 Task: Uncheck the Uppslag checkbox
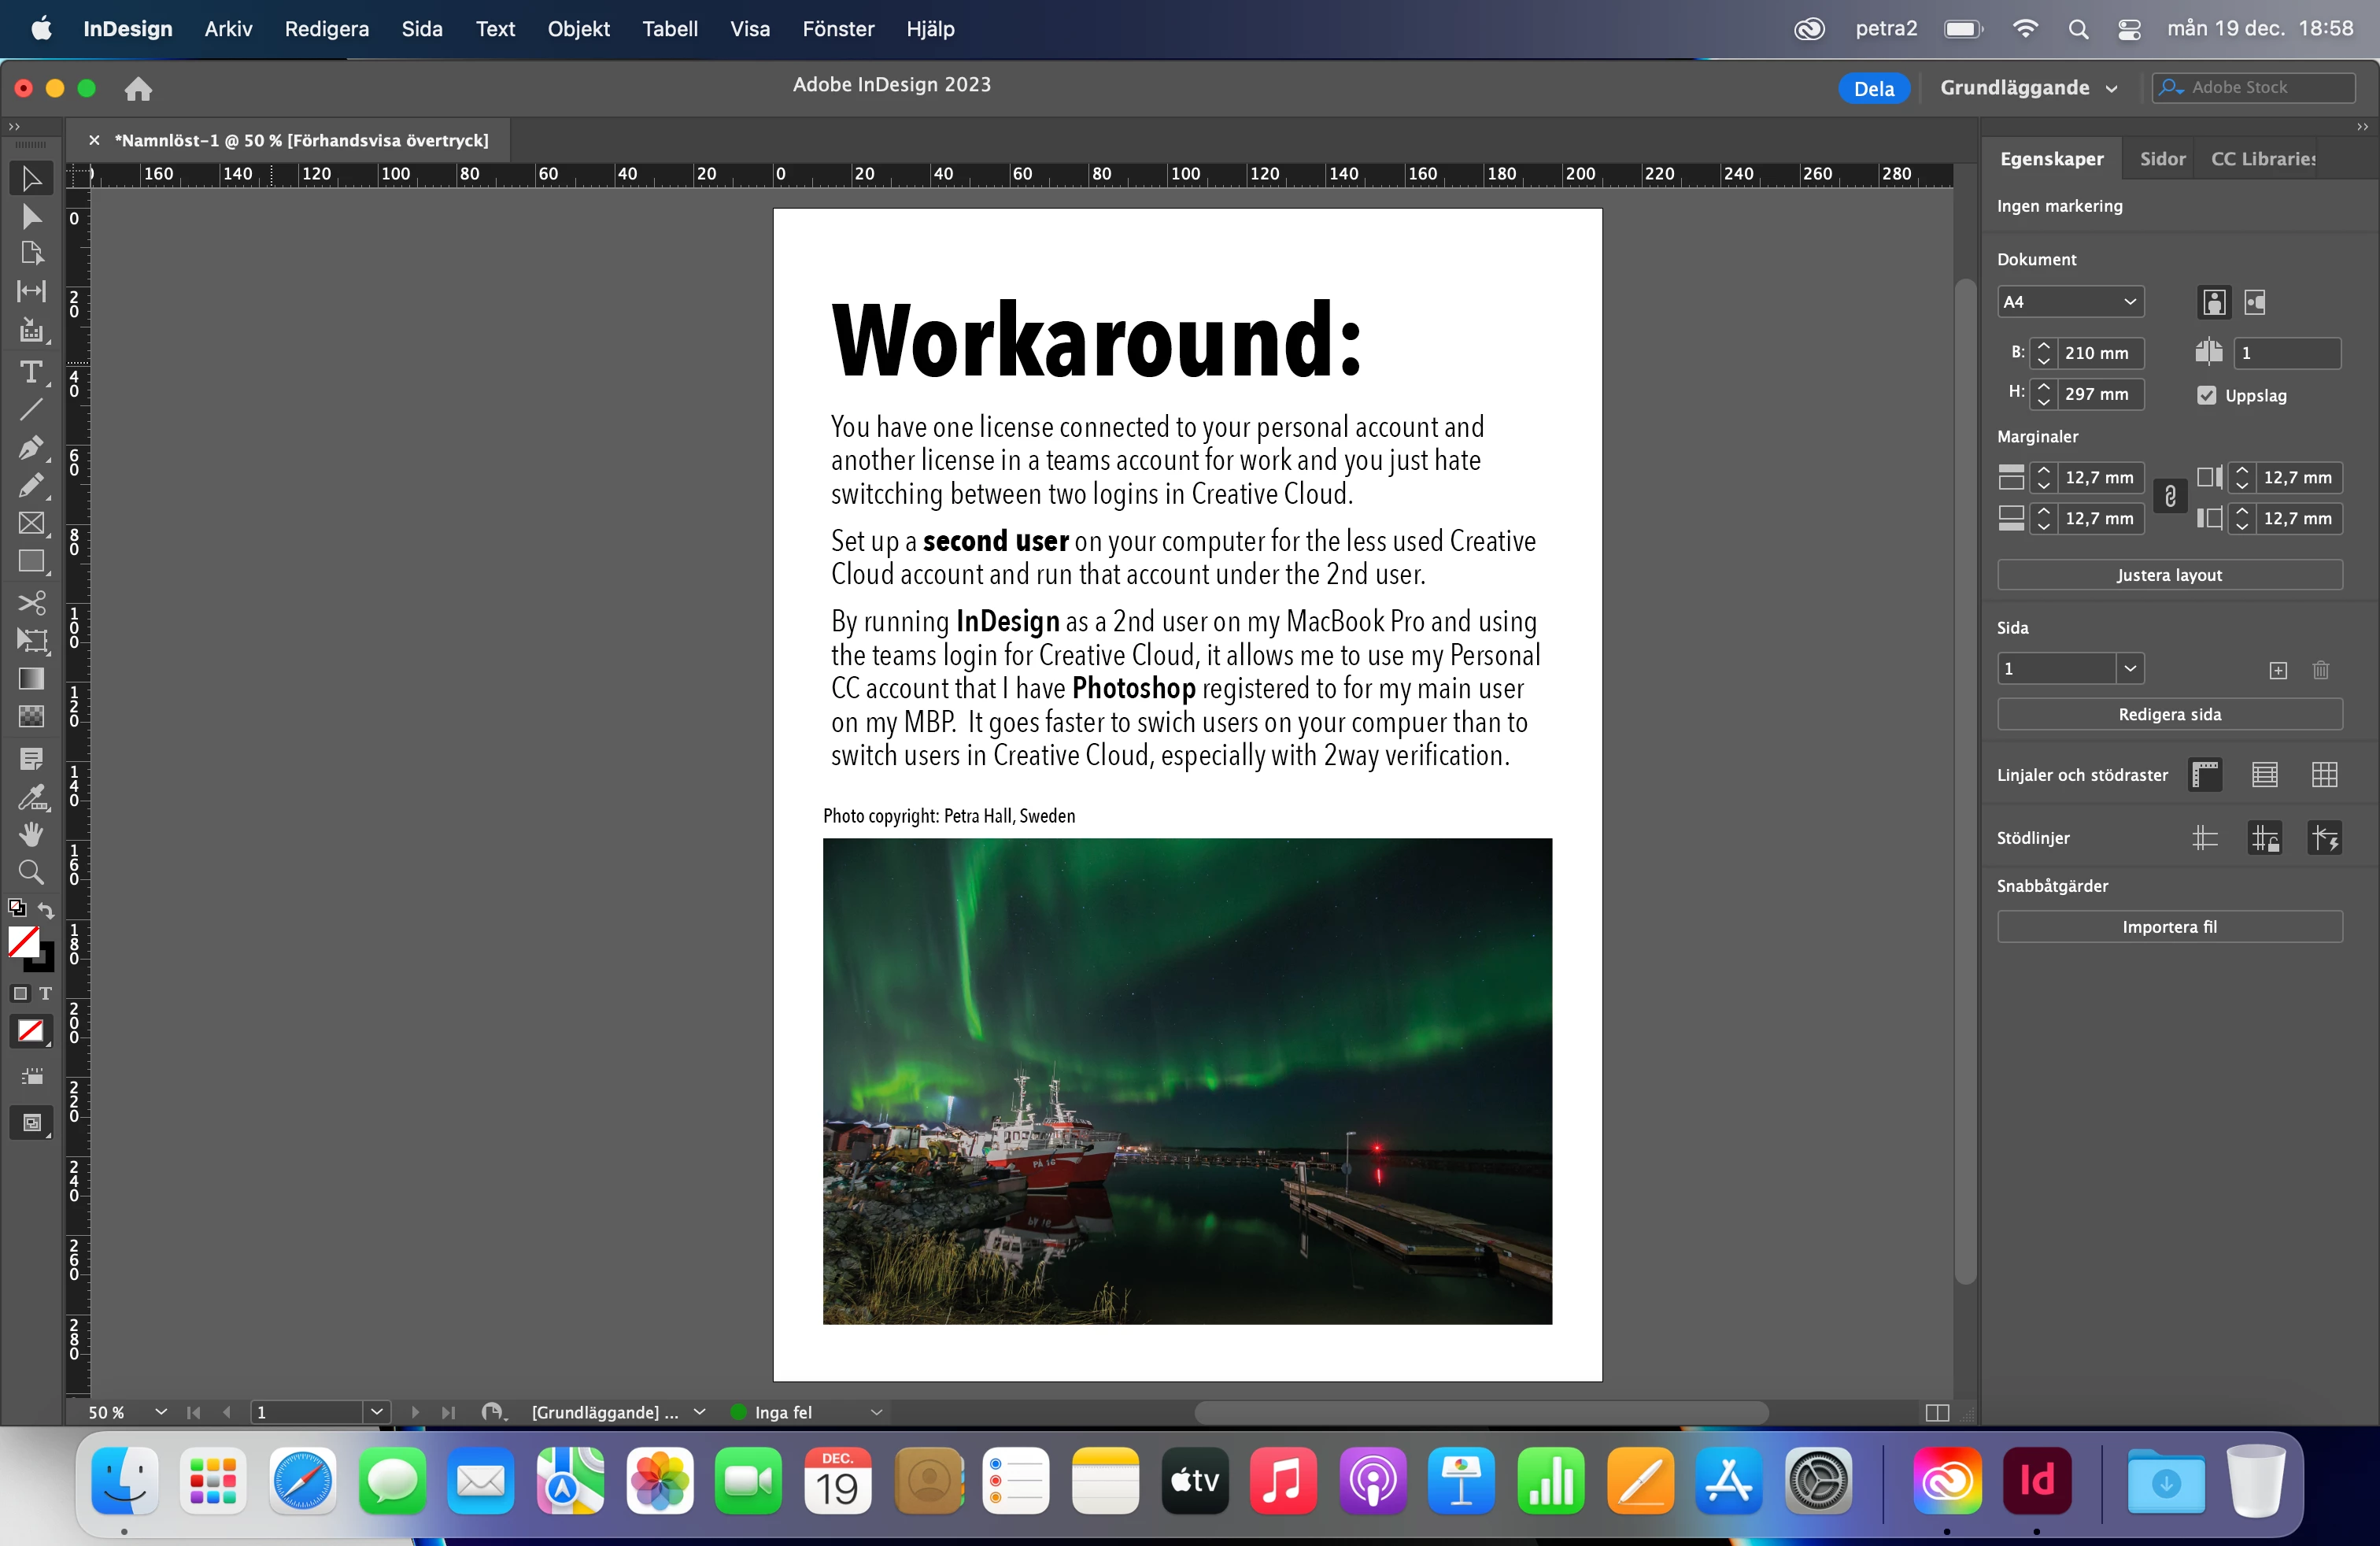[x=2207, y=395]
